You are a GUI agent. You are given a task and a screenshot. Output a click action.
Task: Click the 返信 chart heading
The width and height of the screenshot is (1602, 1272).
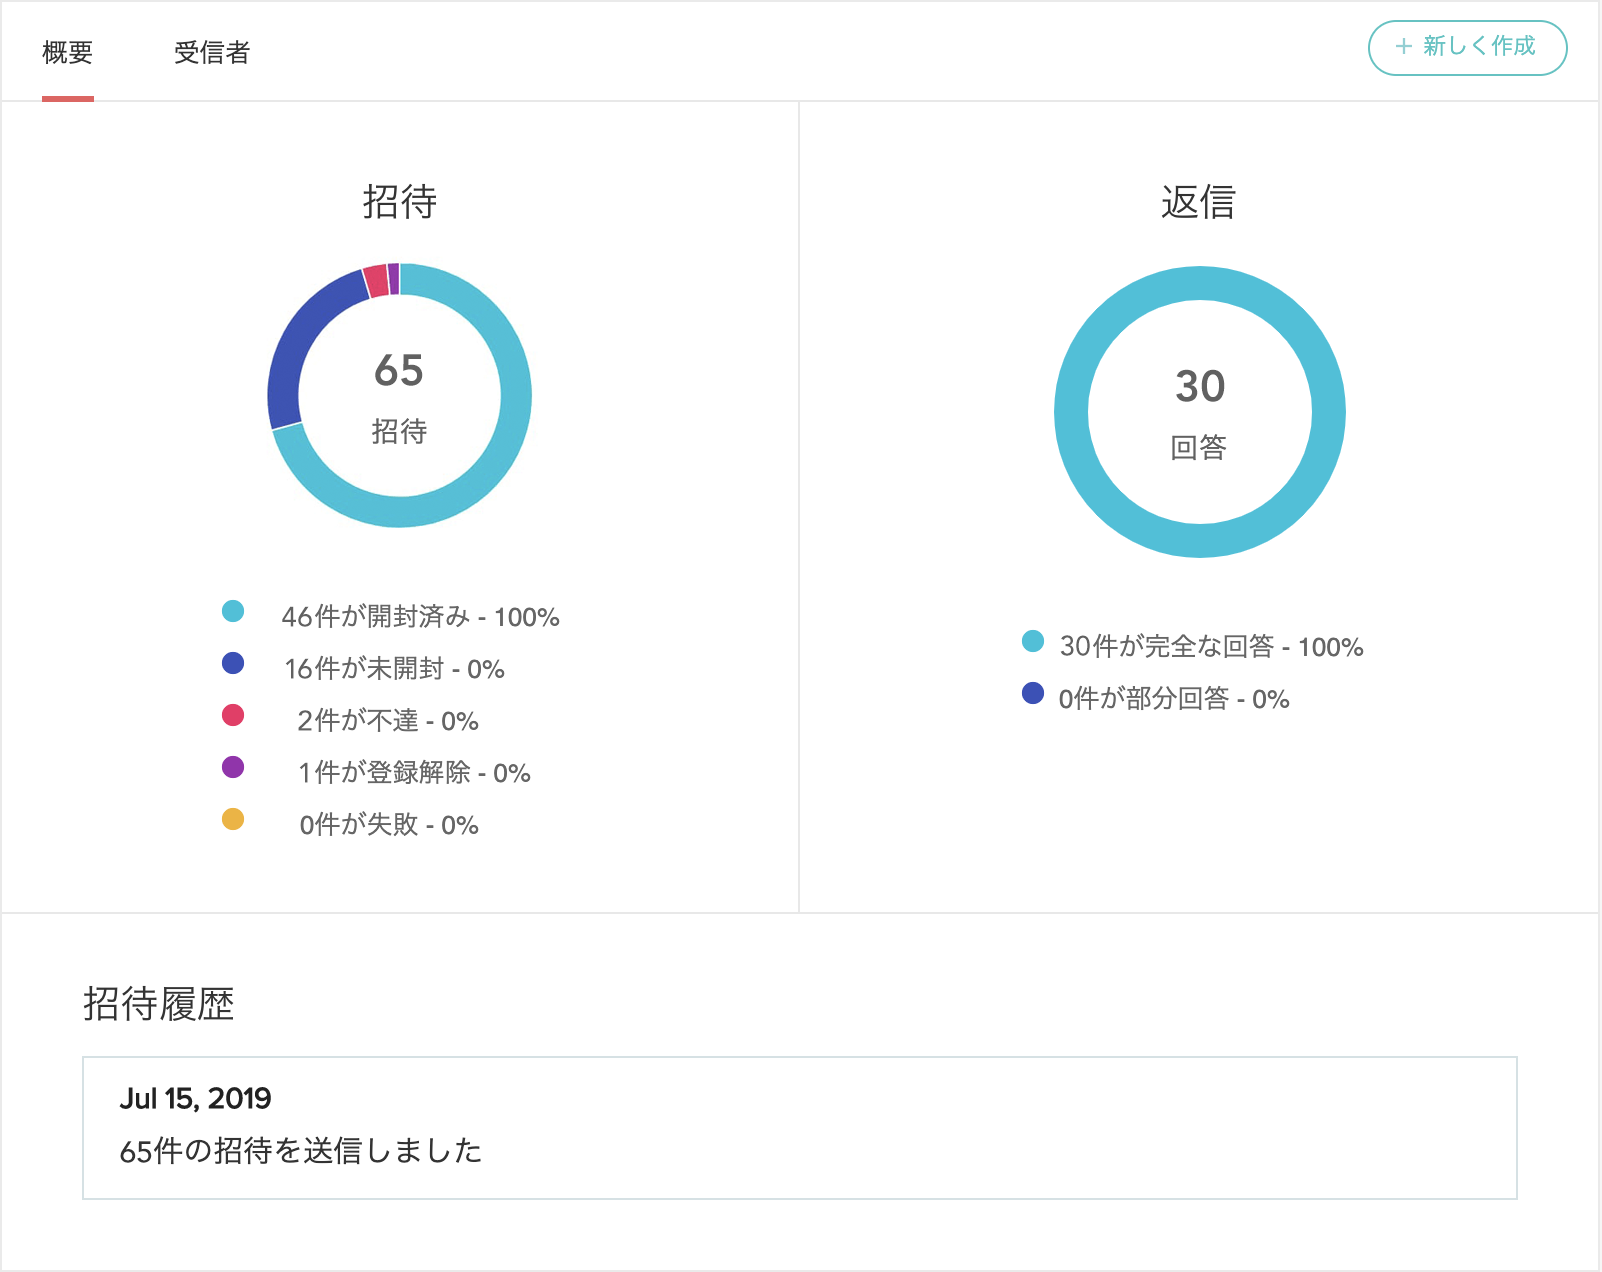pos(1198,202)
